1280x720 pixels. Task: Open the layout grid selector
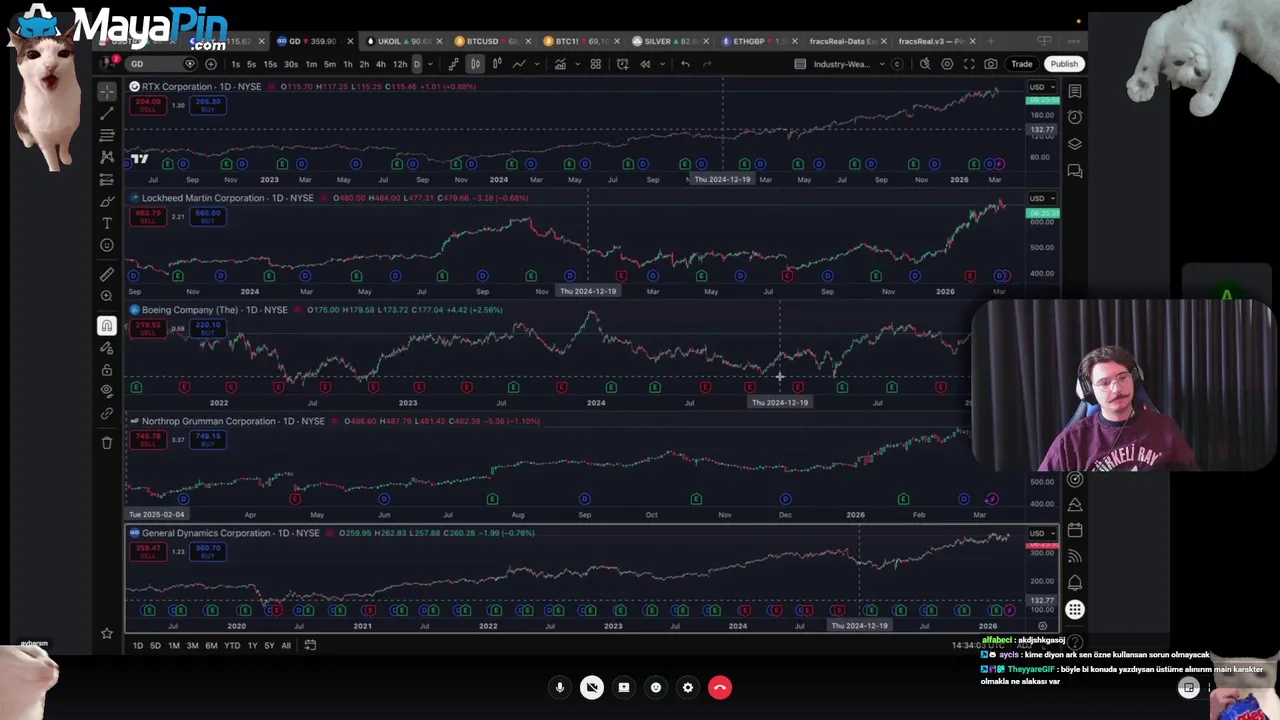click(595, 64)
